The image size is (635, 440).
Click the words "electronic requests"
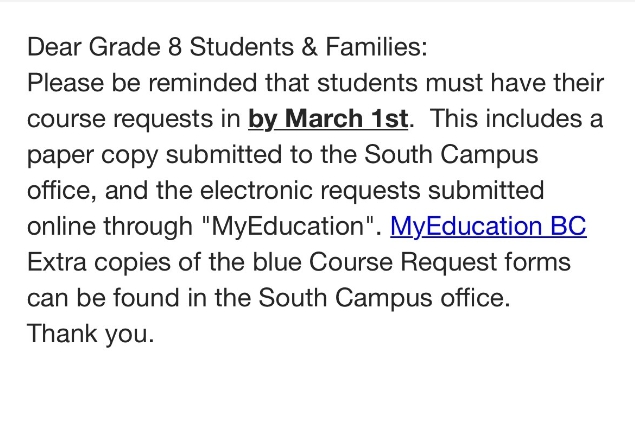pyautogui.click(x=310, y=190)
